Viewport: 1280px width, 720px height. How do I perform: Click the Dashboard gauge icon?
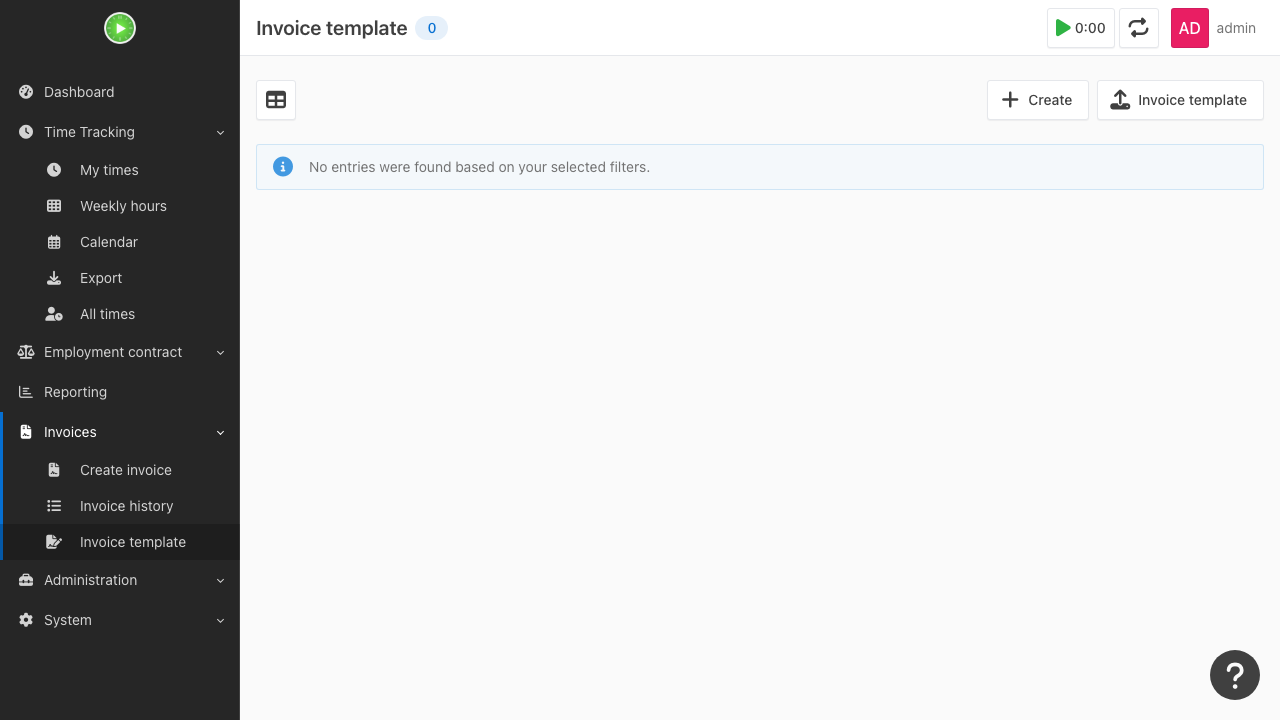point(26,92)
